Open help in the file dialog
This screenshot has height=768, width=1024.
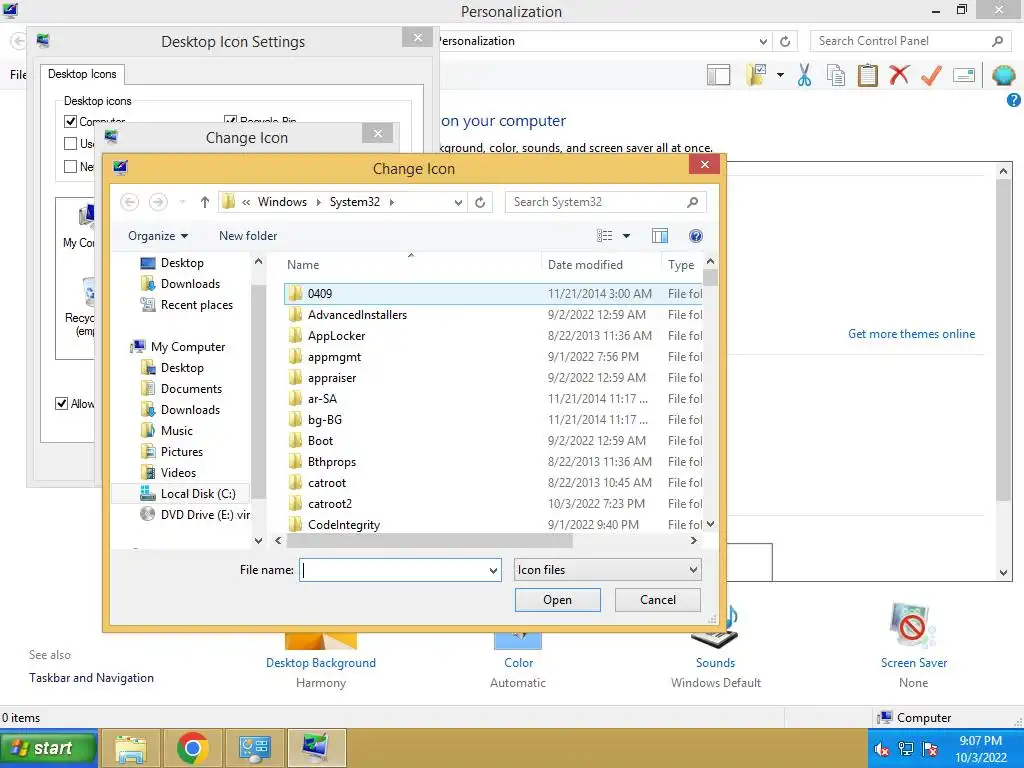point(696,236)
